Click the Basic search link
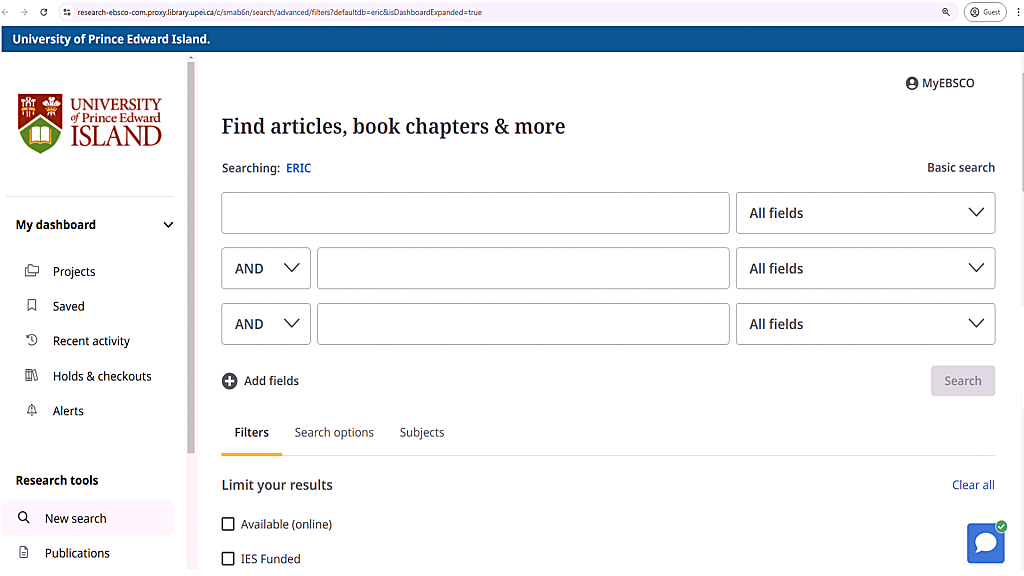This screenshot has height=576, width=1024. tap(960, 168)
